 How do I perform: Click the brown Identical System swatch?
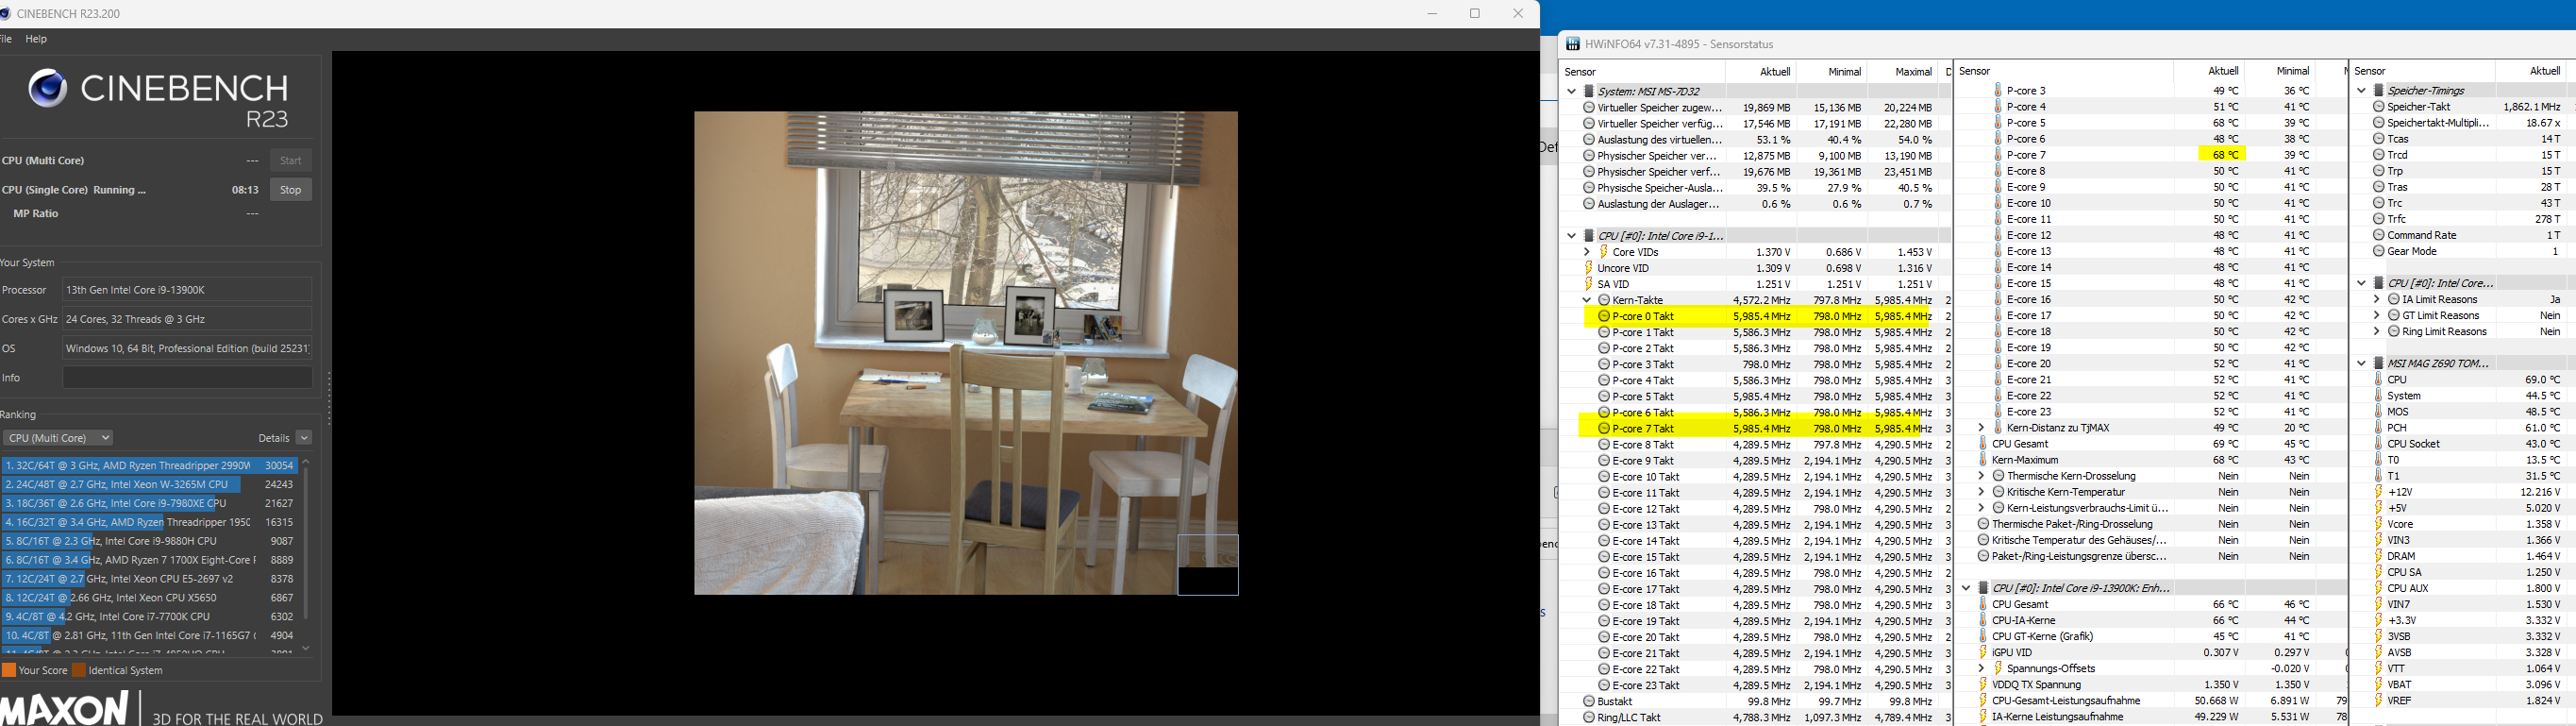tap(79, 671)
